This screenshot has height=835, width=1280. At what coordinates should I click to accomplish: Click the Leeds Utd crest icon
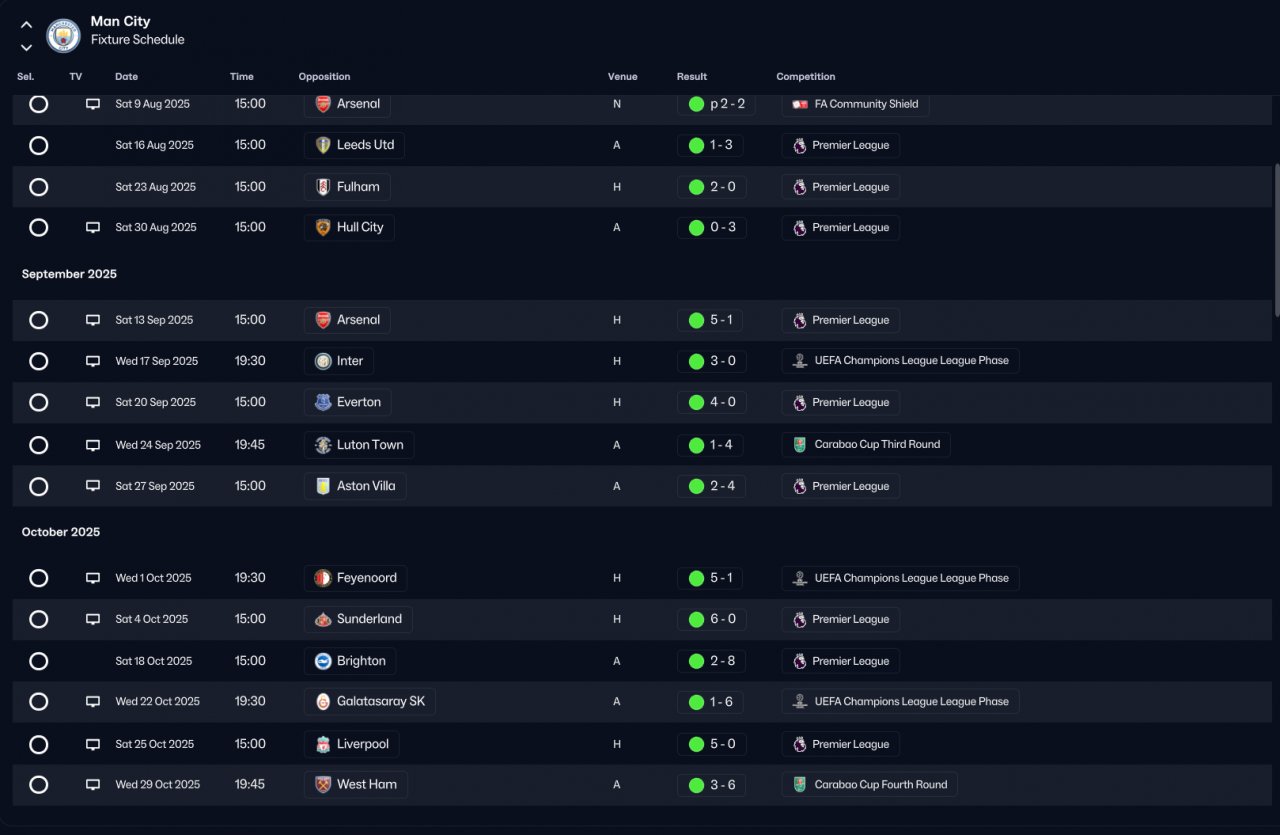[323, 145]
